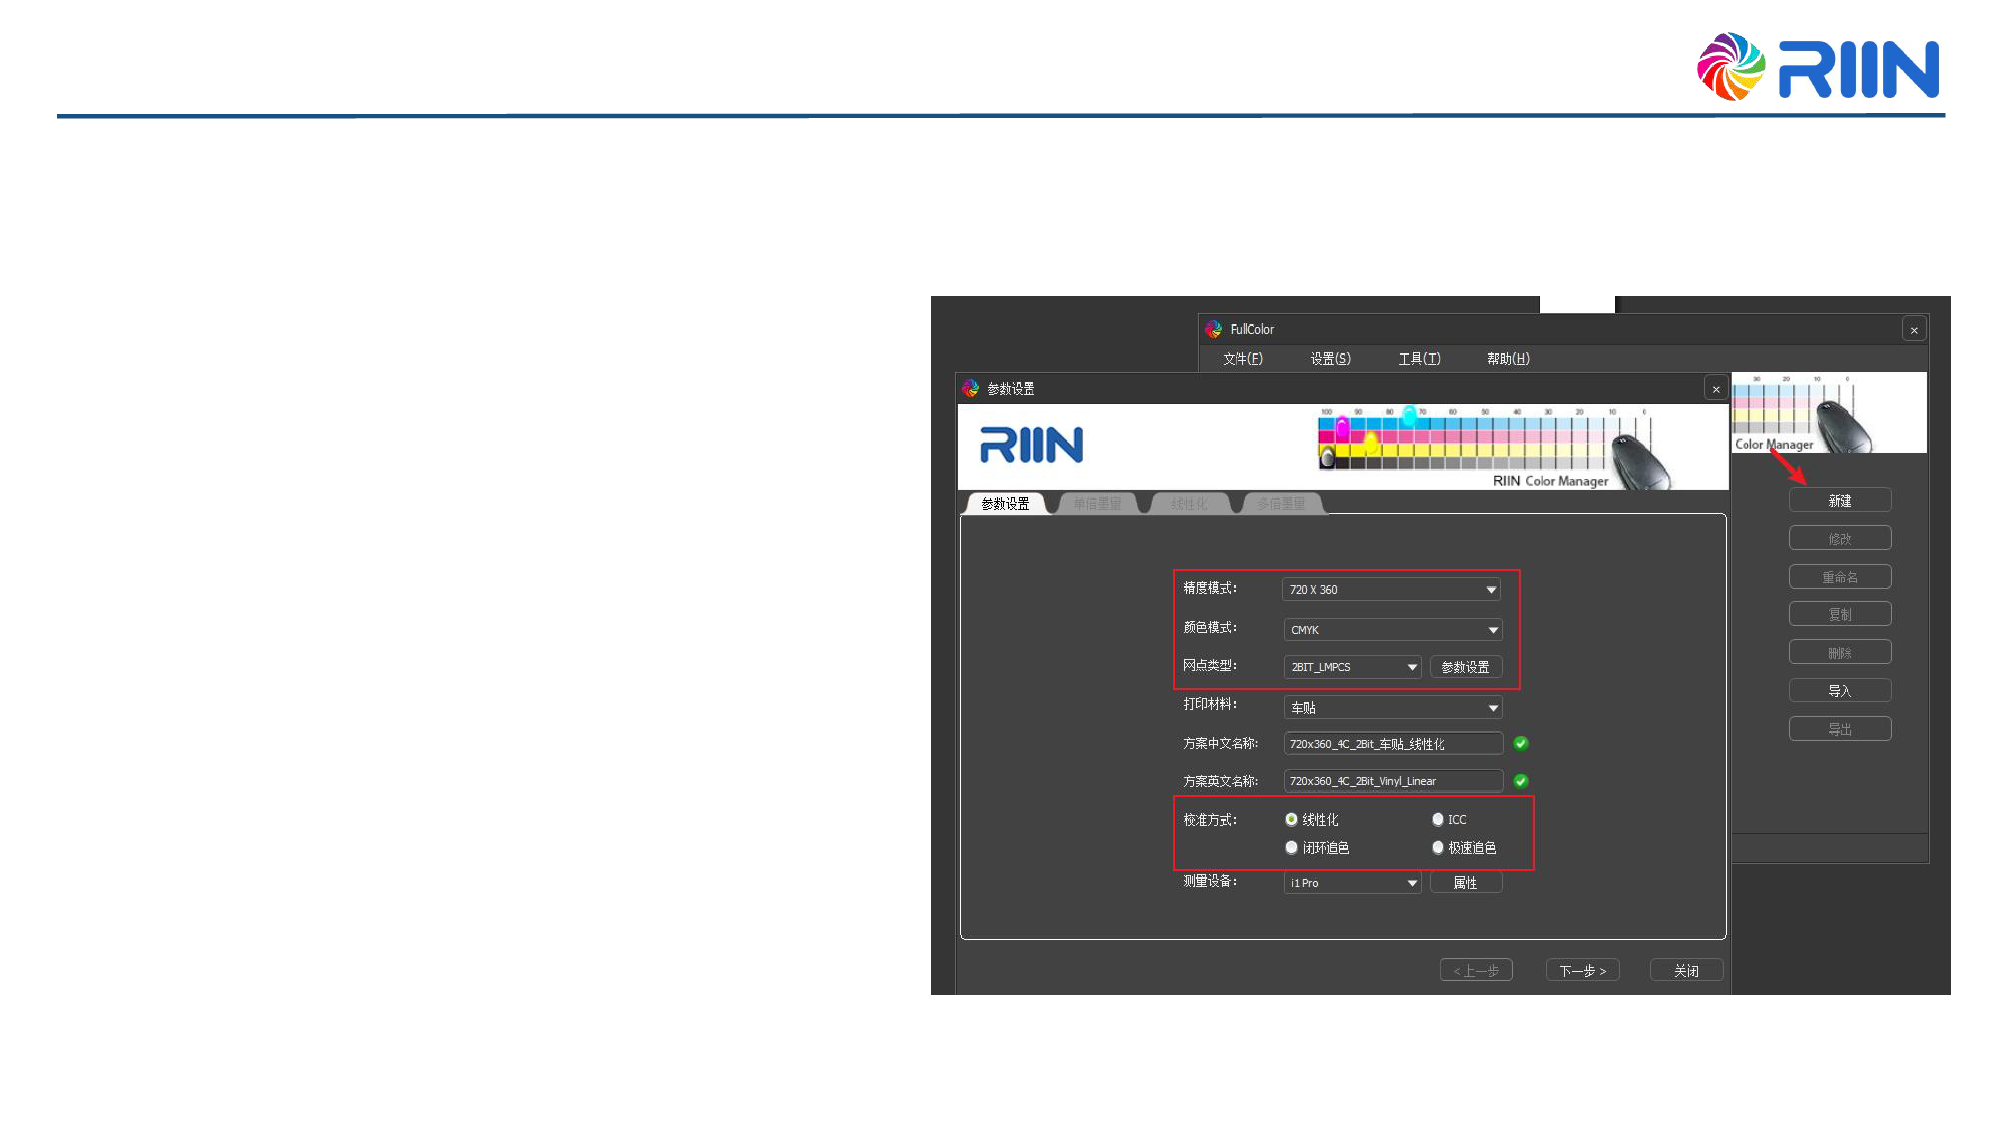
Task: Open the 设置(S) menu
Action: click(x=1330, y=358)
